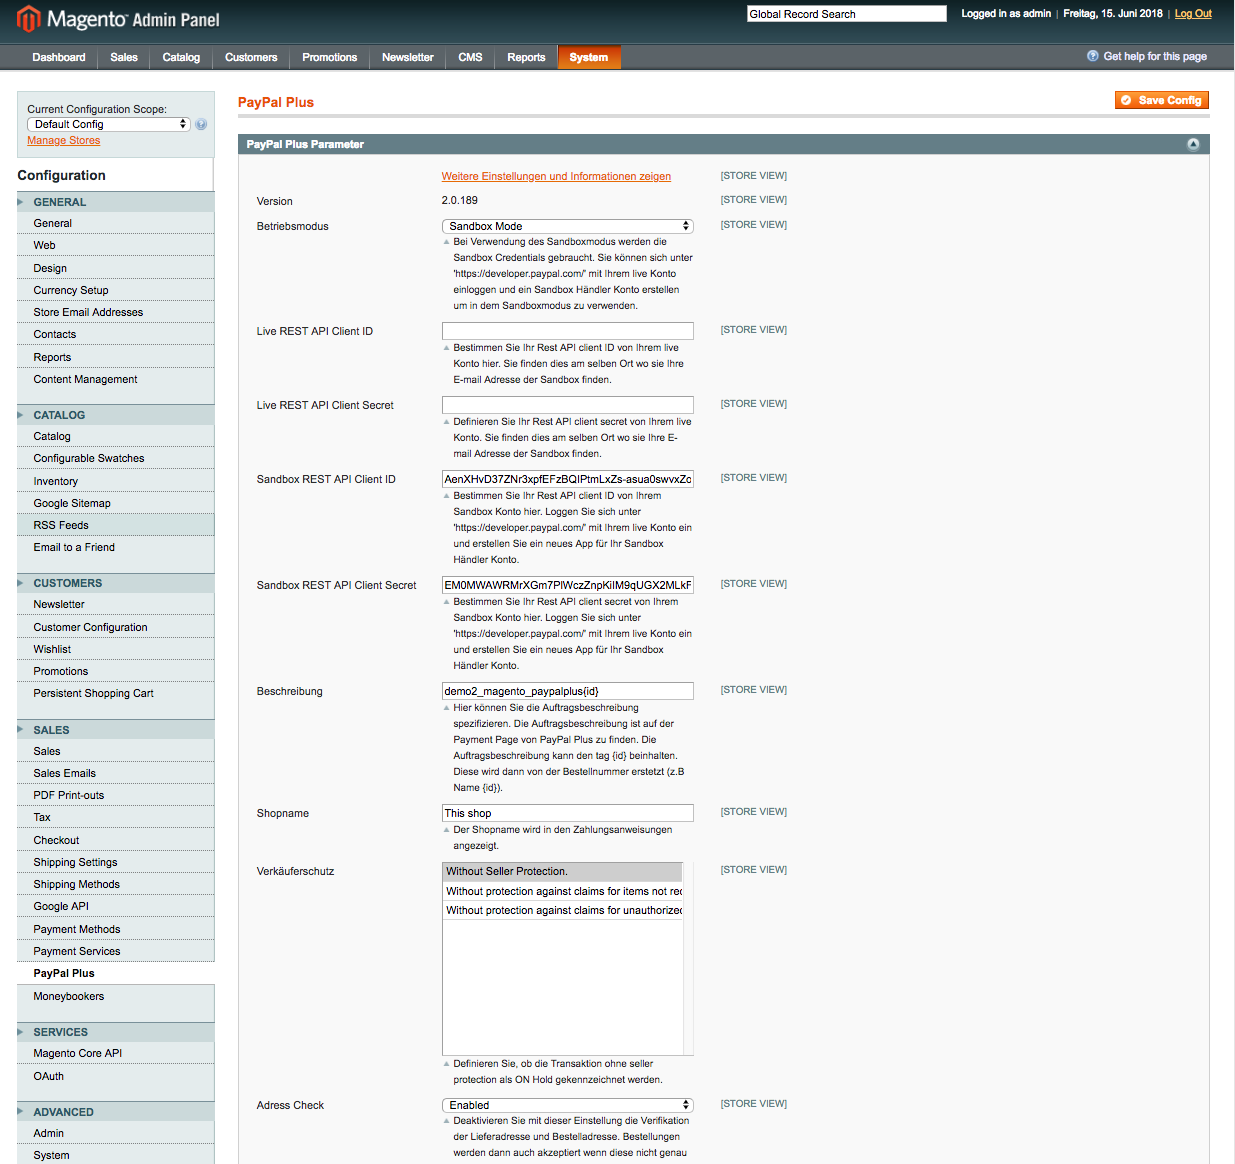Open the Current Configuration Scope dropdown

tap(108, 125)
